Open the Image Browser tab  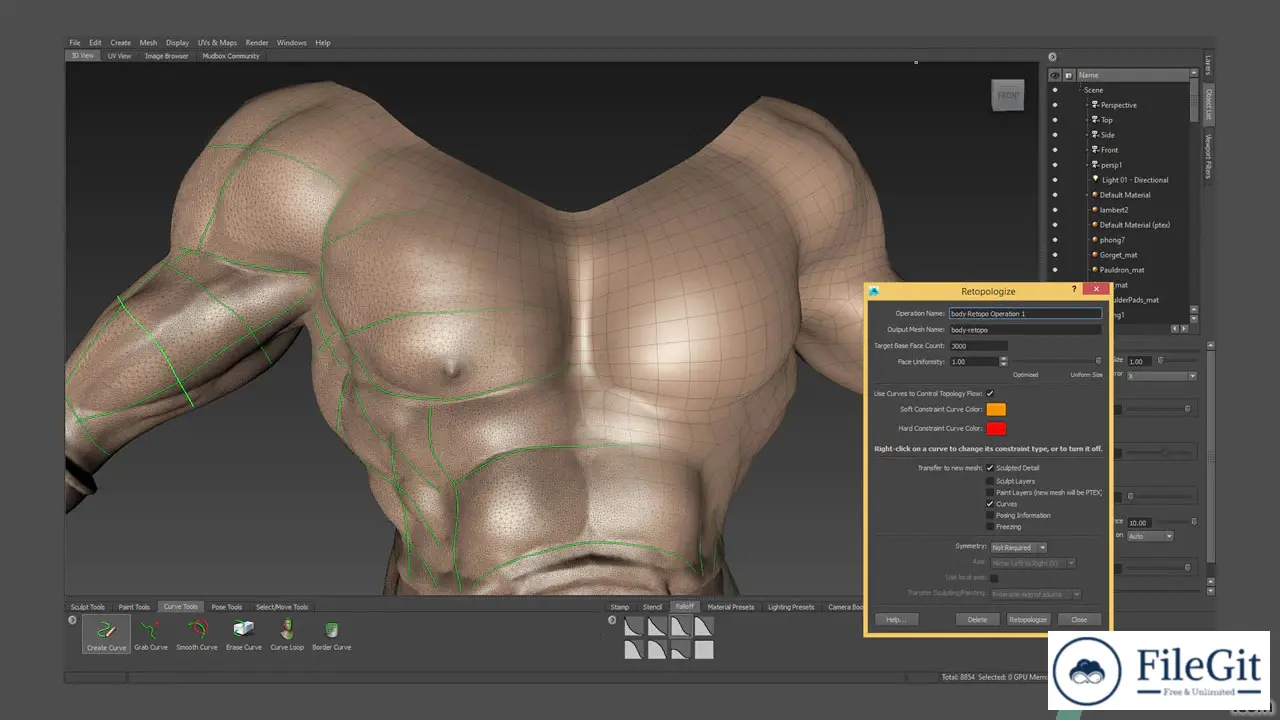click(x=166, y=56)
